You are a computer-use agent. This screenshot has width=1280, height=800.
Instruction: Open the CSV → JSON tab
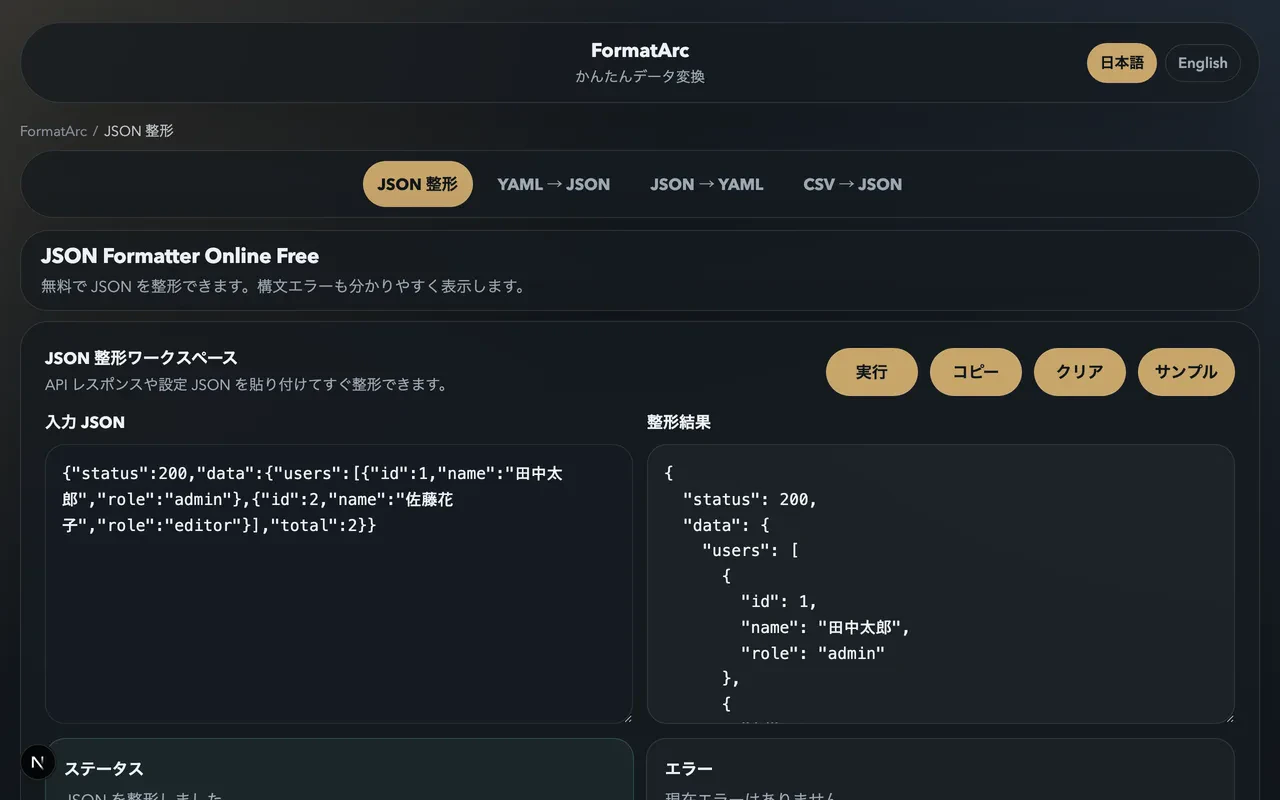pyautogui.click(x=853, y=184)
